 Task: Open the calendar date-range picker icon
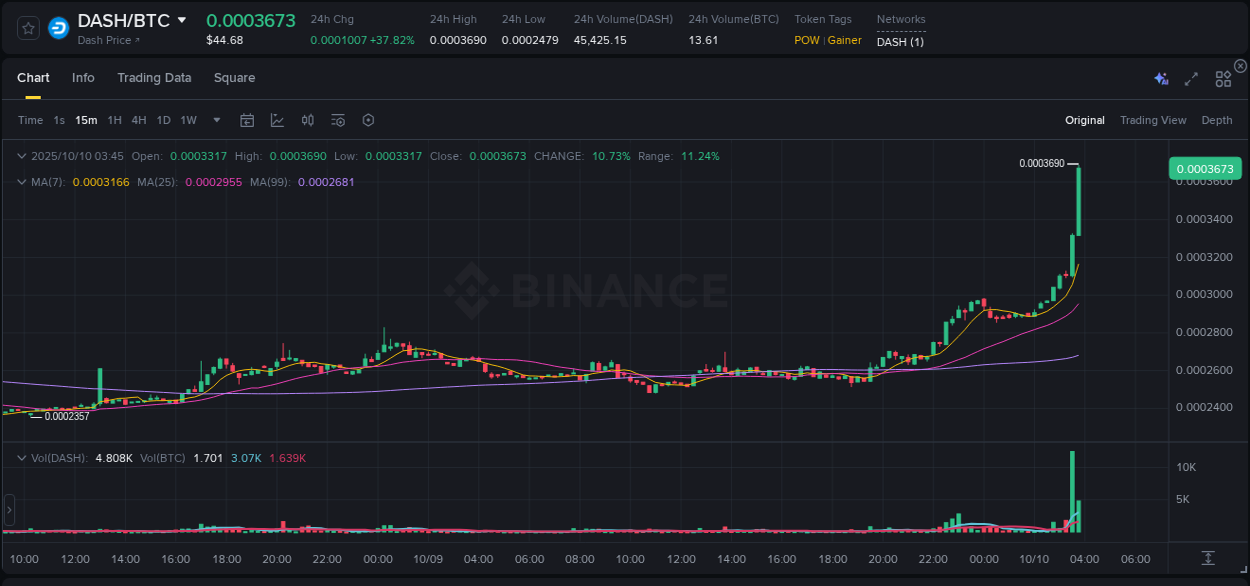coord(247,120)
